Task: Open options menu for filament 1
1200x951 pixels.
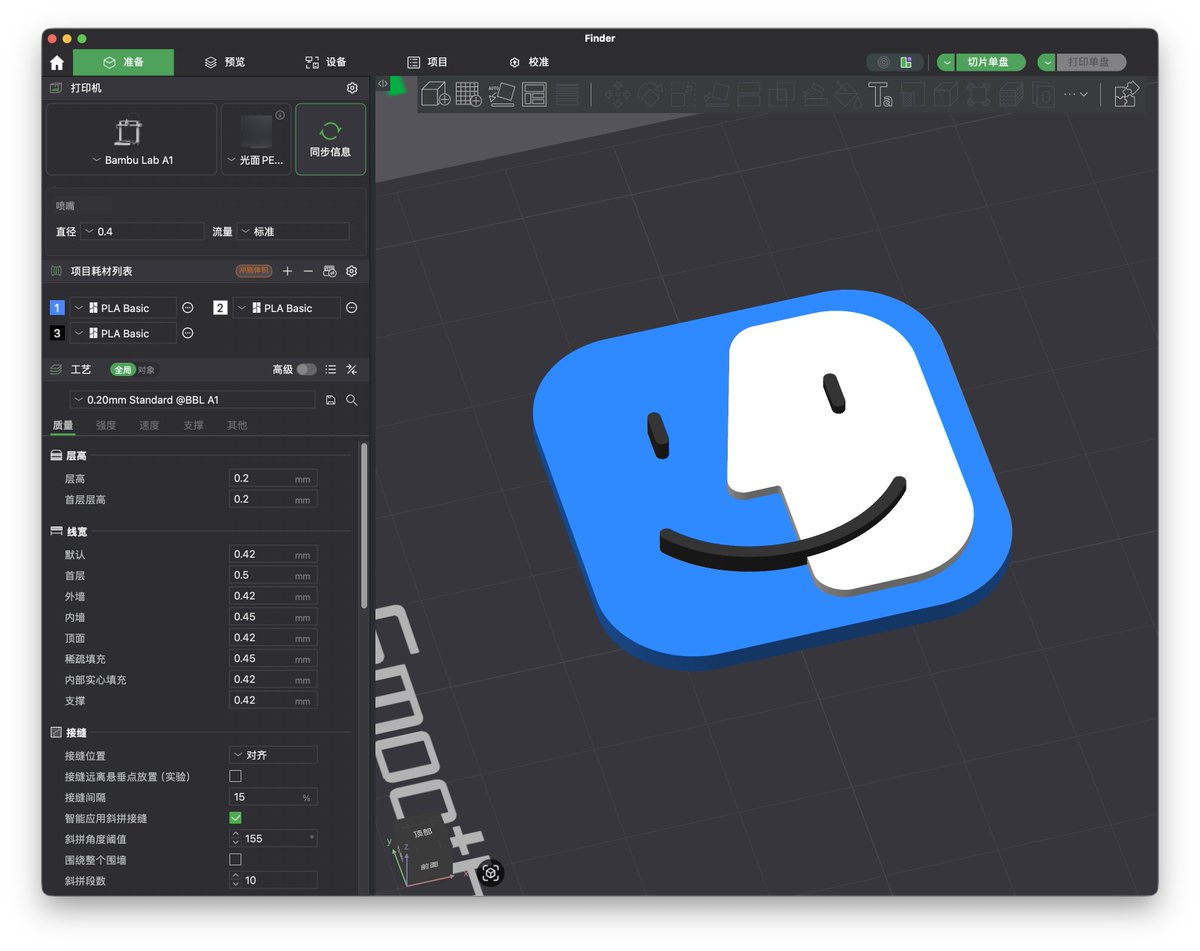Action: 188,308
